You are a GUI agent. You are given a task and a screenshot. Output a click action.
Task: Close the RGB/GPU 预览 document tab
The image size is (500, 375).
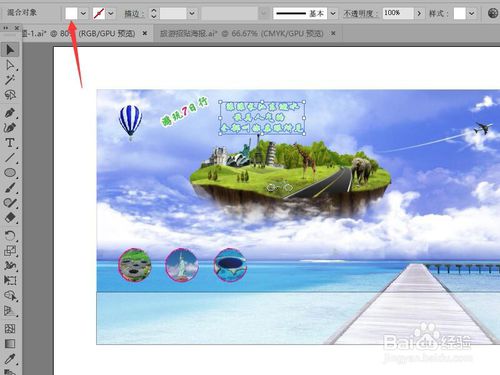point(145,33)
